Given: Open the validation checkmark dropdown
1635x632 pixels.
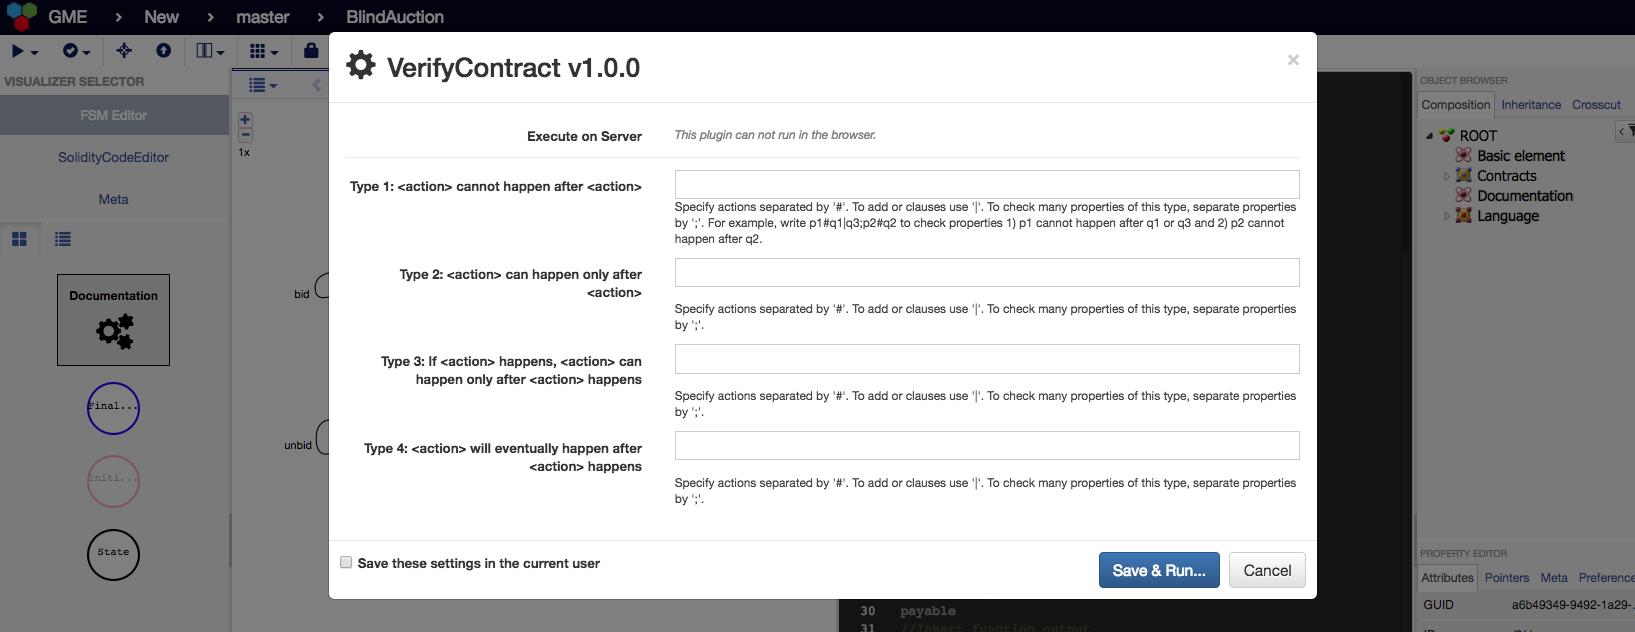Looking at the screenshot, I should 76,51.
